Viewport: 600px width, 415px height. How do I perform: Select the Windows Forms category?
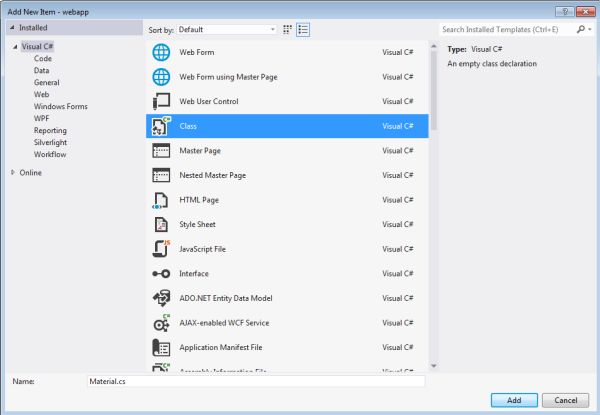(60, 106)
